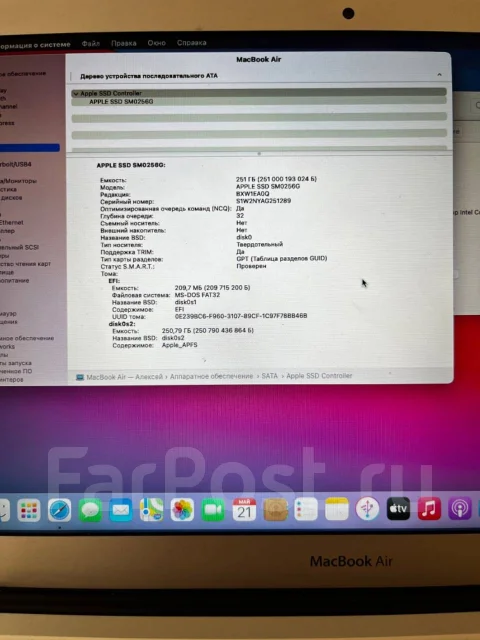Screen dimensions: 480x640
Task: Select the APPLE SSD SM0256G tree row
Action: [x=259, y=102]
